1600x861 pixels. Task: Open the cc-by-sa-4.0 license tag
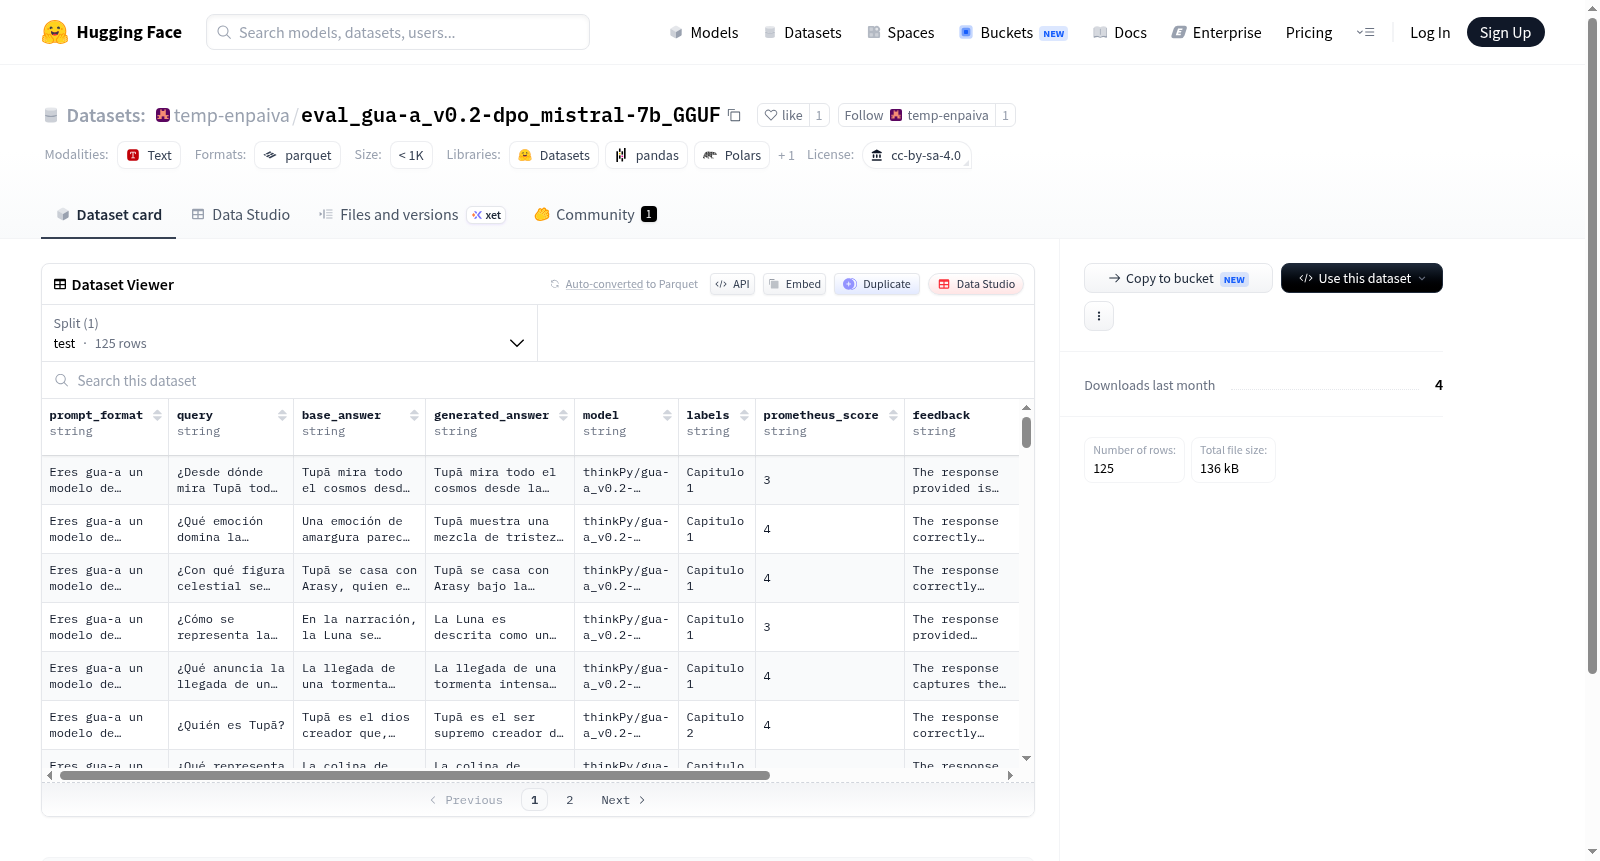point(916,155)
